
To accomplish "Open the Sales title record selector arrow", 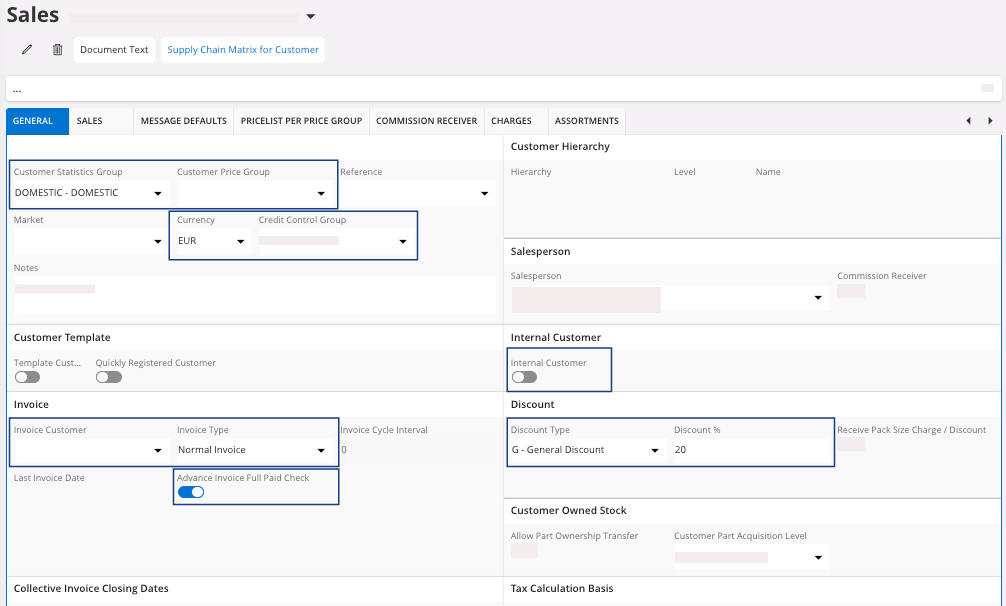I will click(310, 17).
